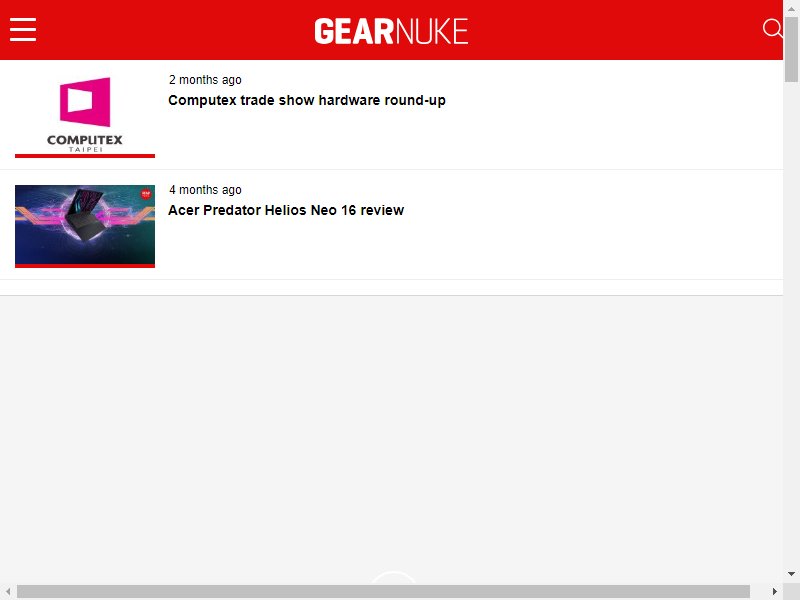Go to the GearNuke logo homepage

[391, 31]
